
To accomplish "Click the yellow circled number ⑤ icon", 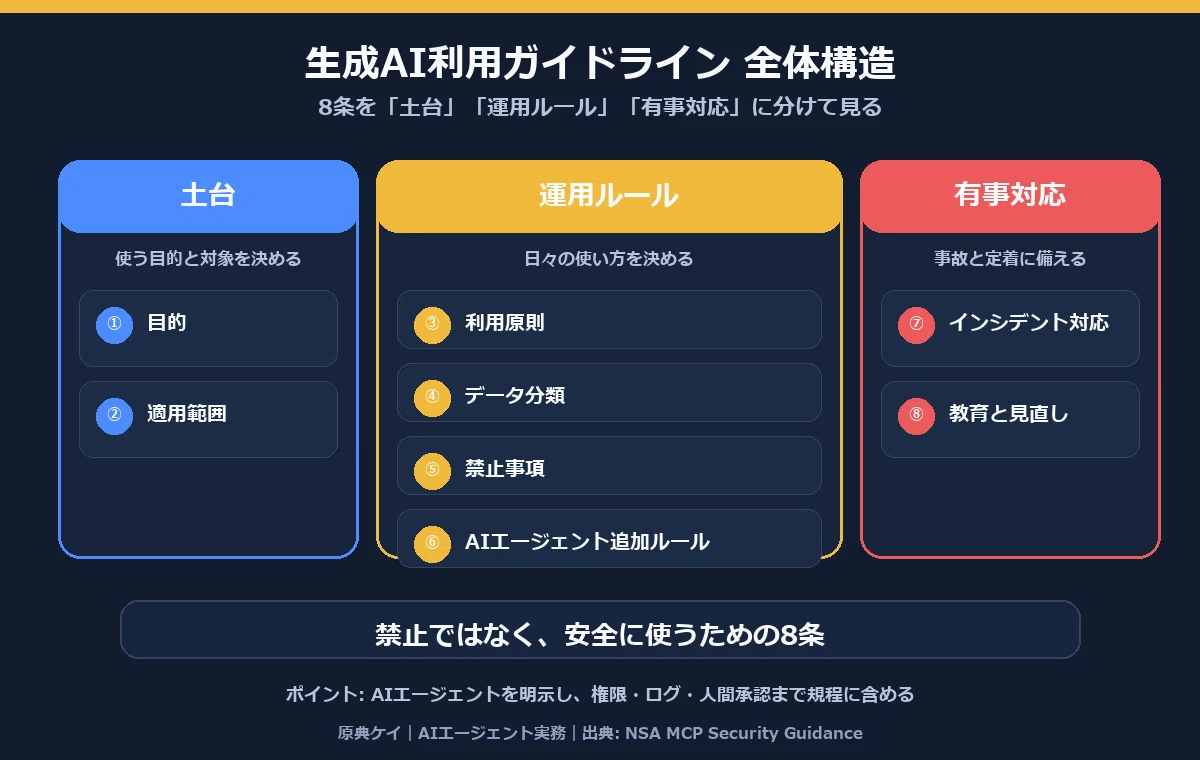I will (432, 470).
